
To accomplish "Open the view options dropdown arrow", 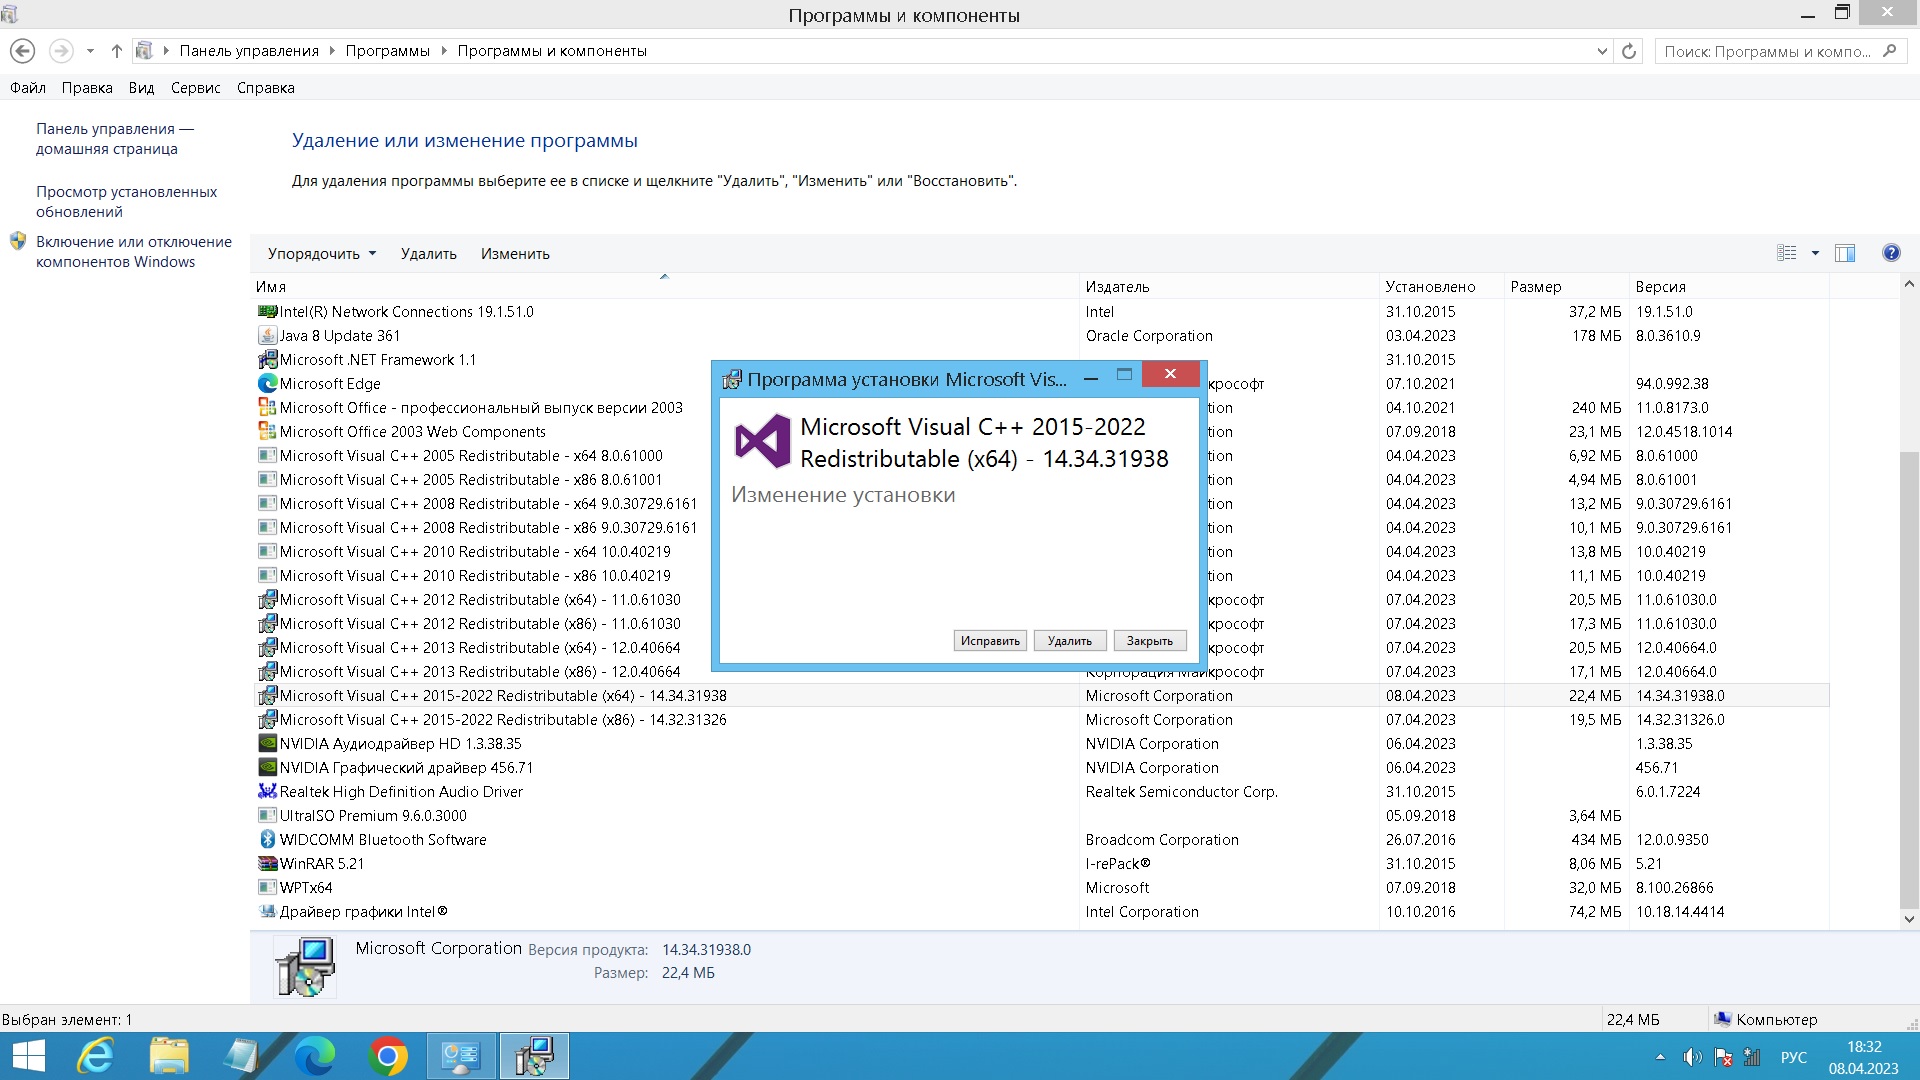I will [1815, 253].
